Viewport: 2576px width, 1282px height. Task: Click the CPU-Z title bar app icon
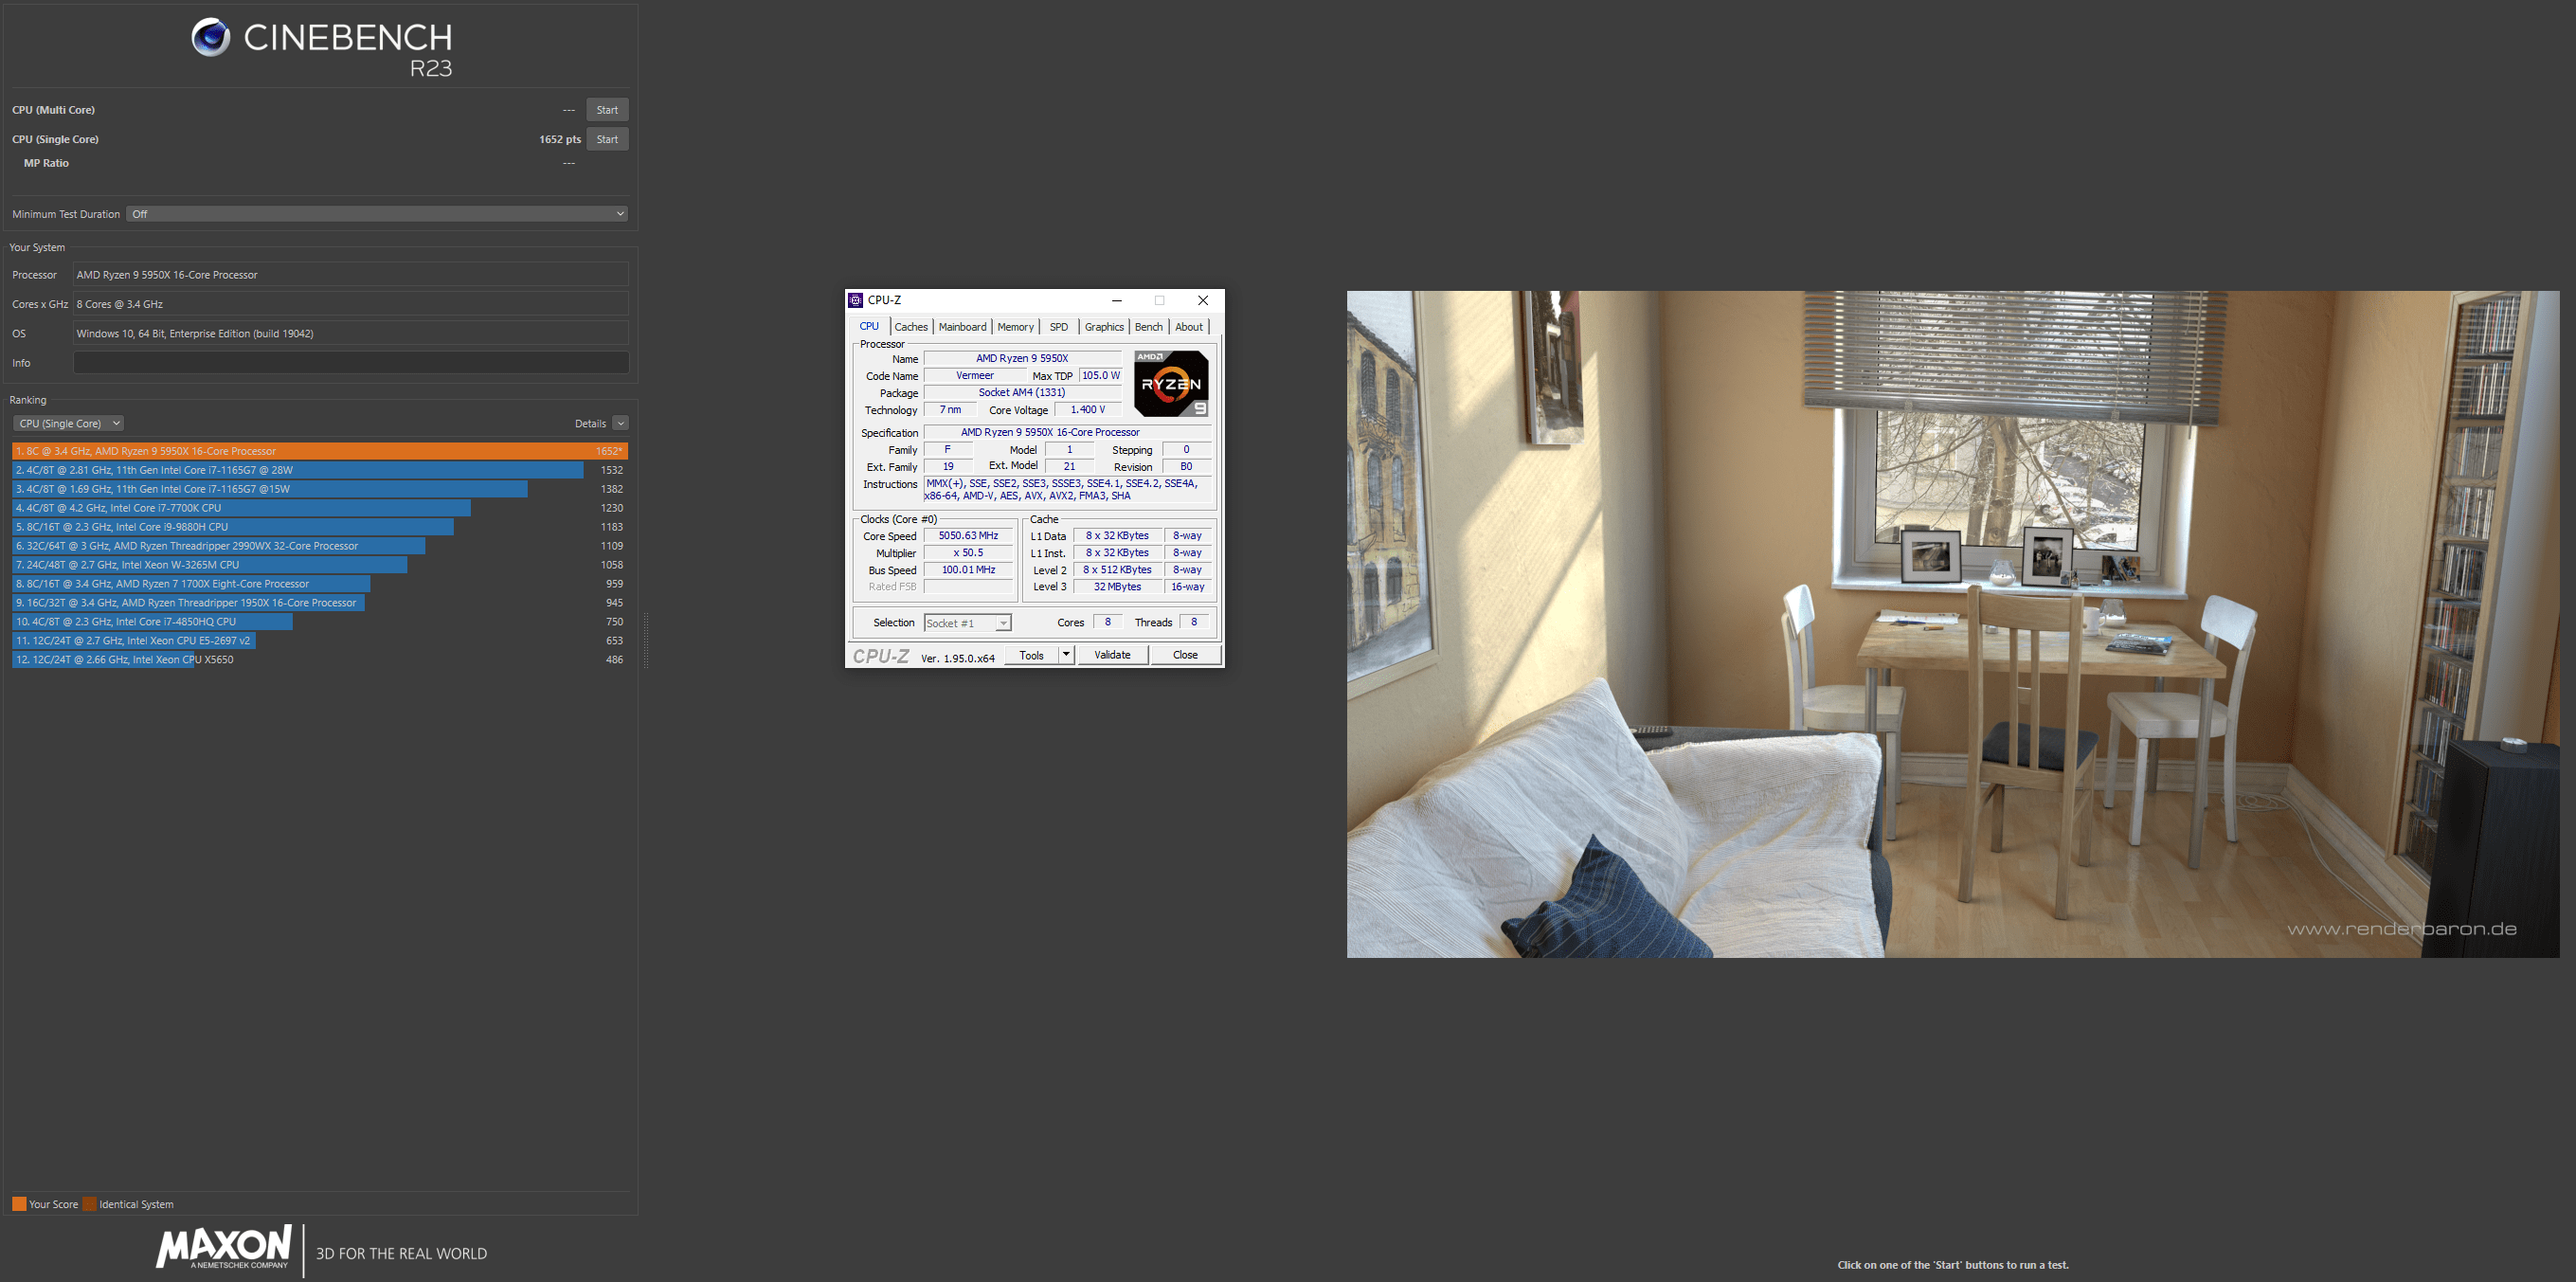click(x=856, y=300)
